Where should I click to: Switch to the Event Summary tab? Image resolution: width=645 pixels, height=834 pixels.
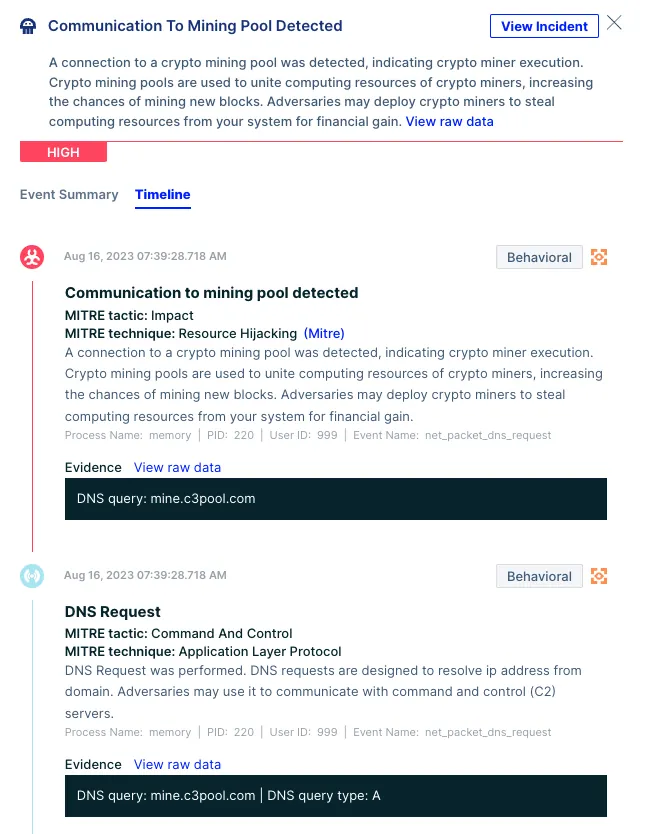[69, 195]
